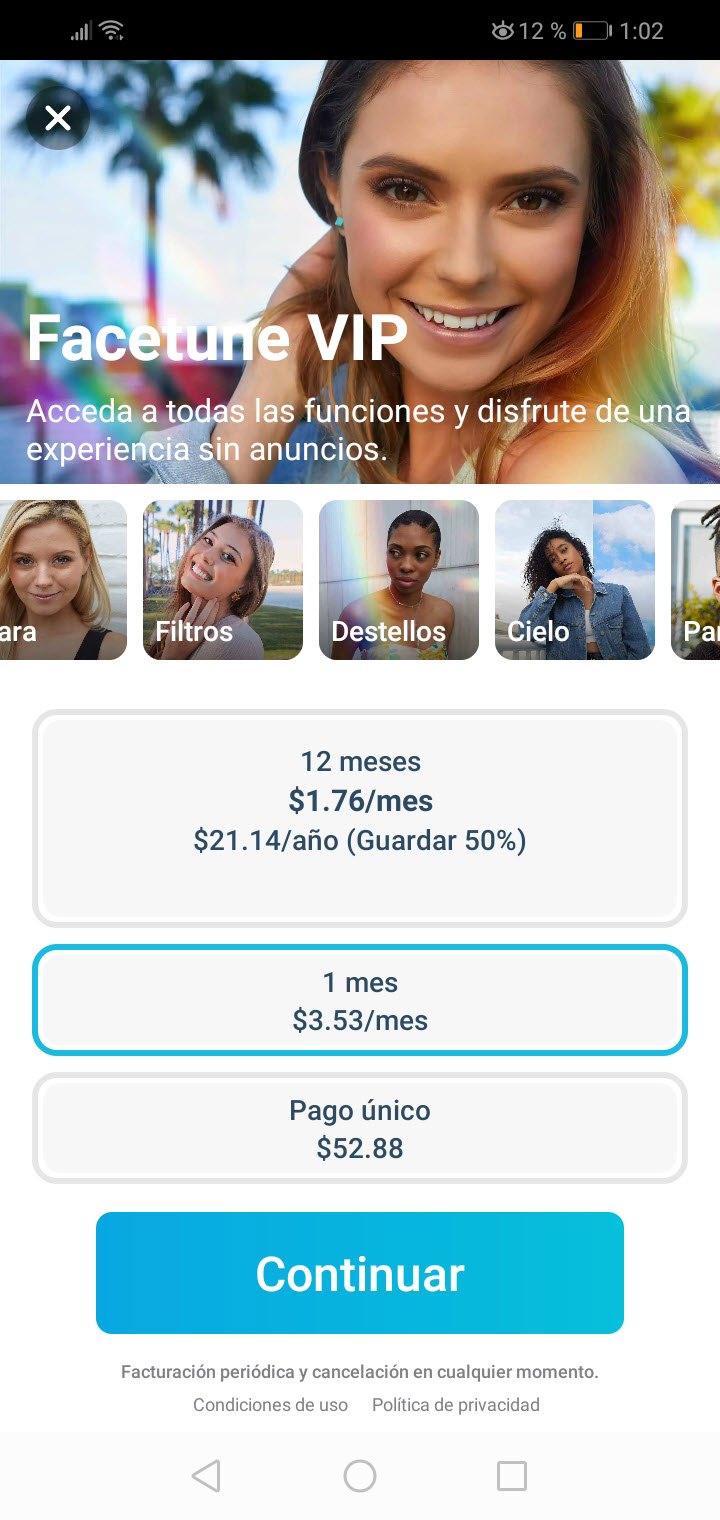The image size is (720, 1520).
Task: Tap the Wi-Fi icon in status bar
Action: click(x=111, y=31)
